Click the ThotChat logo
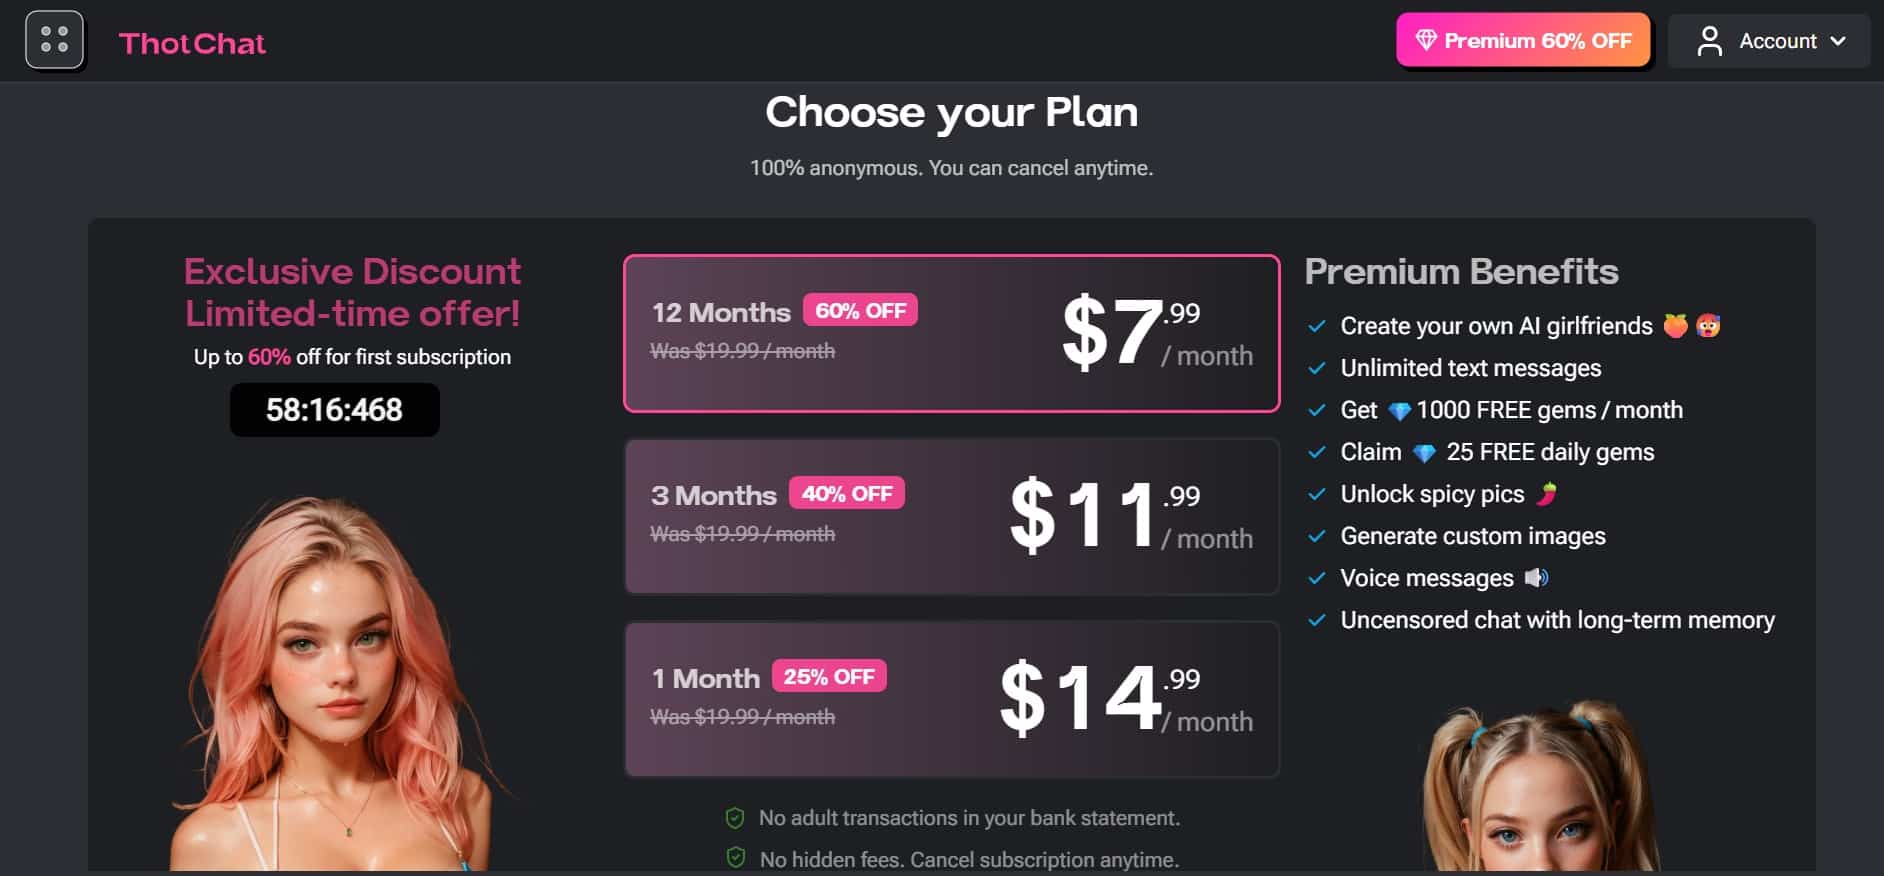The height and width of the screenshot is (876, 1884). [192, 43]
